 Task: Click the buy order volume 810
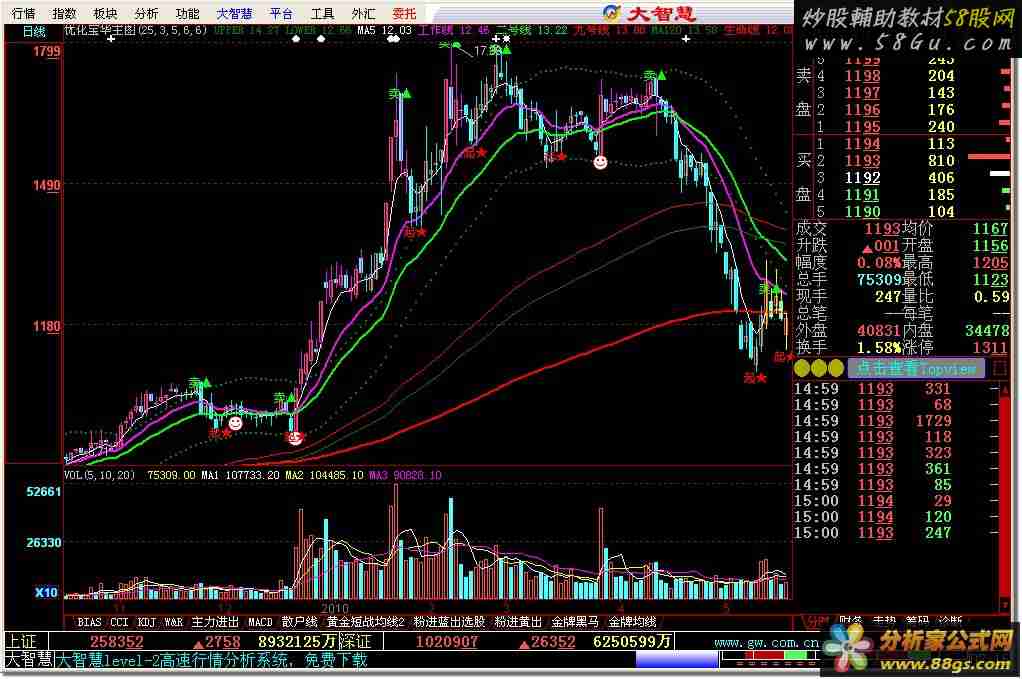point(941,160)
